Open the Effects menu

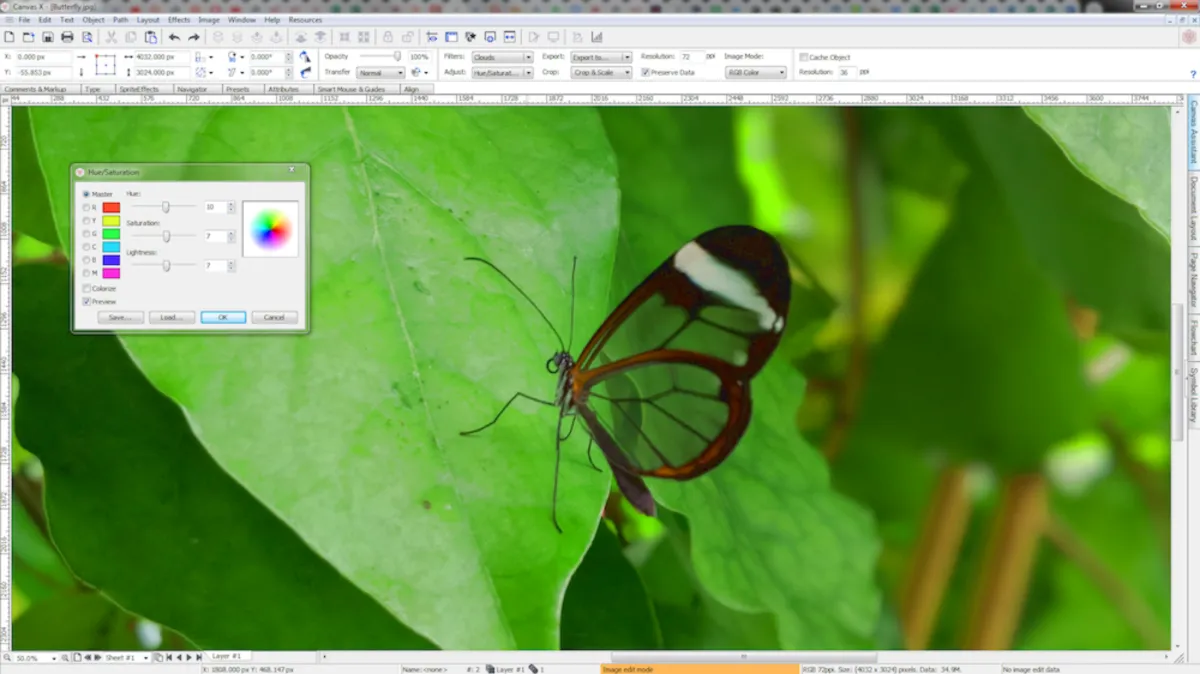179,20
